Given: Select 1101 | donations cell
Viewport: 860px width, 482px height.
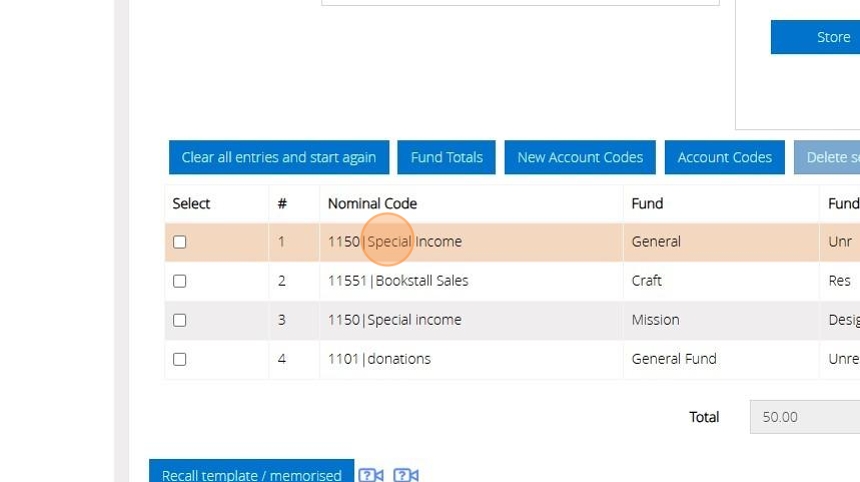Looking at the screenshot, I should pyautogui.click(x=471, y=359).
